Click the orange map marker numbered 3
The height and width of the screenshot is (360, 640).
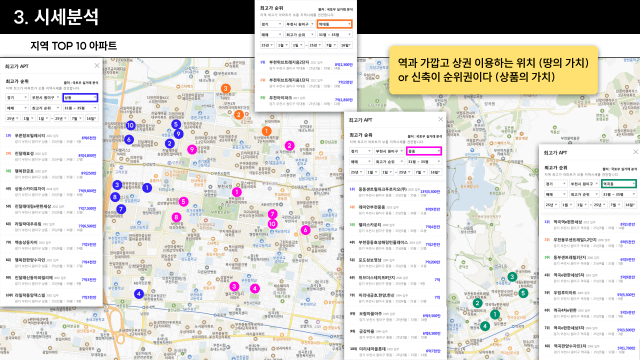coord(225,89)
